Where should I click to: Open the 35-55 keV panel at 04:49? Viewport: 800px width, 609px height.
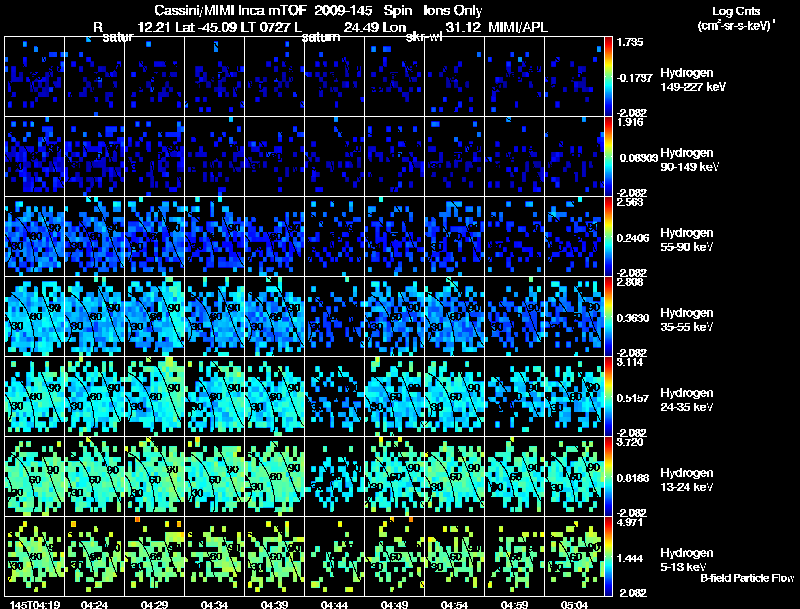pyautogui.click(x=394, y=316)
